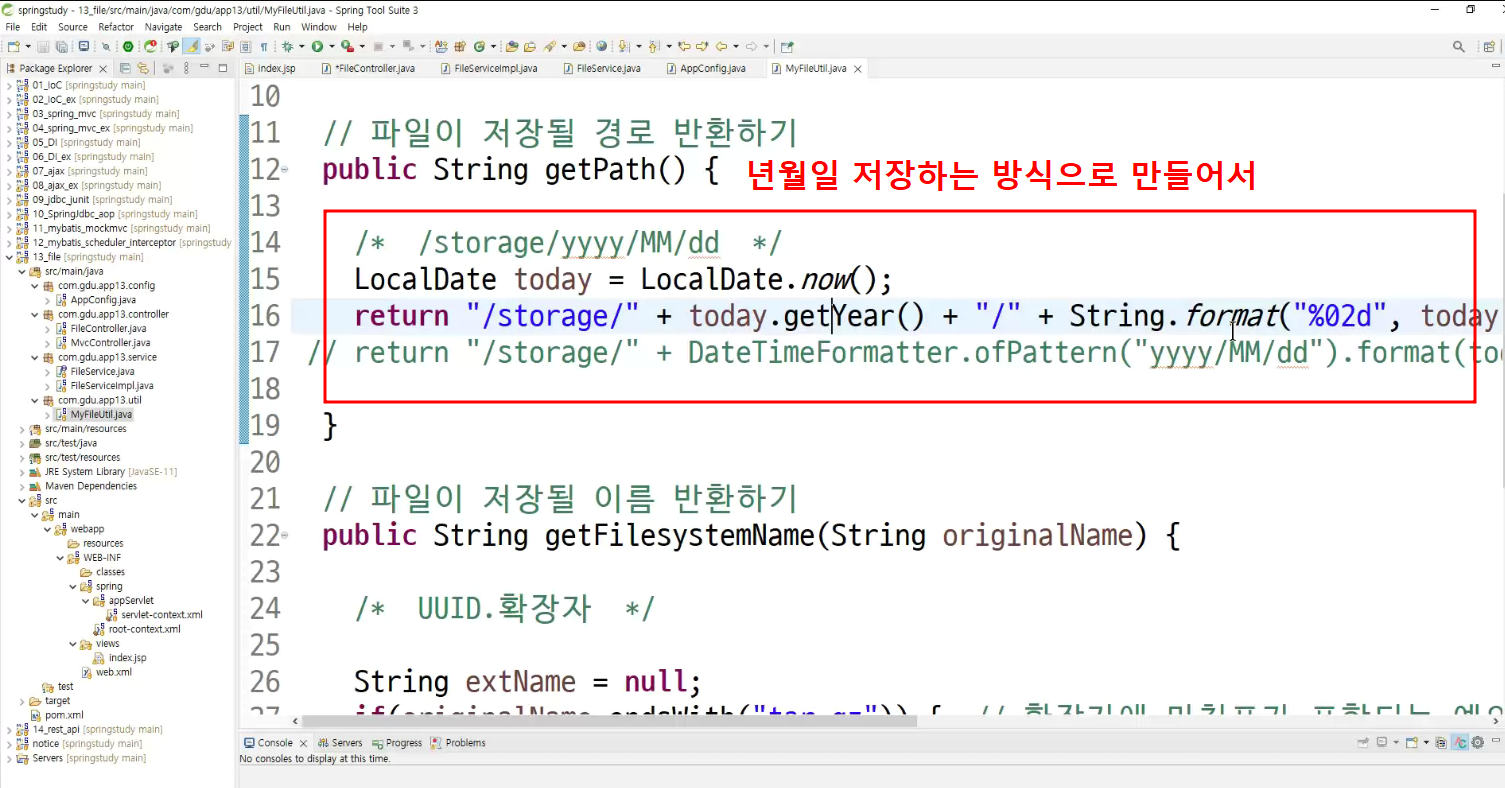Select the Progress tab in bottom panel
Image resolution: width=1505 pixels, height=788 pixels.
pos(397,743)
